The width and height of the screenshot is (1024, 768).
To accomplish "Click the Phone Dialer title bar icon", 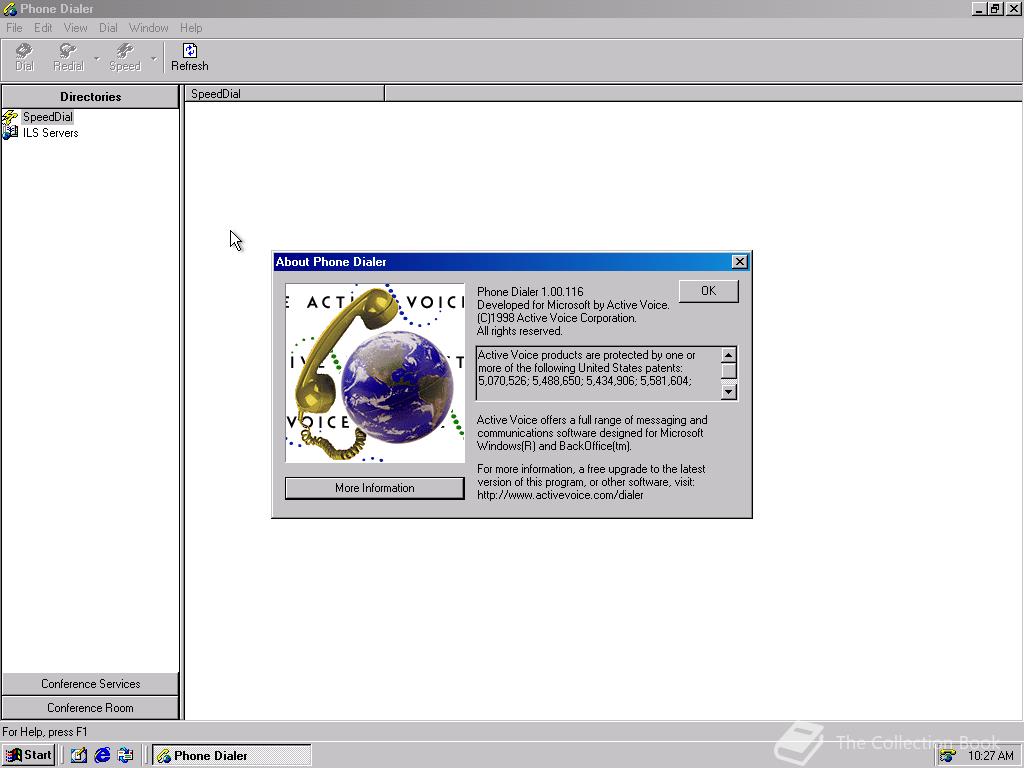I will tap(10, 8).
